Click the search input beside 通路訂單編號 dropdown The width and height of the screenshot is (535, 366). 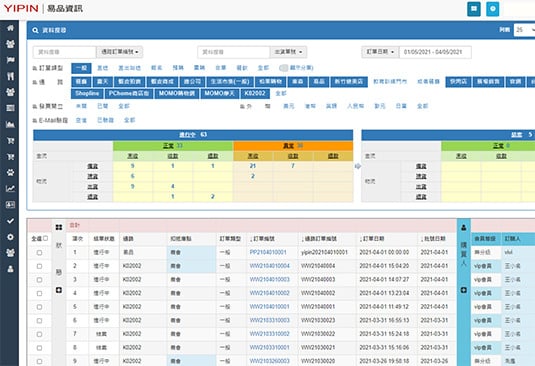tap(65, 52)
